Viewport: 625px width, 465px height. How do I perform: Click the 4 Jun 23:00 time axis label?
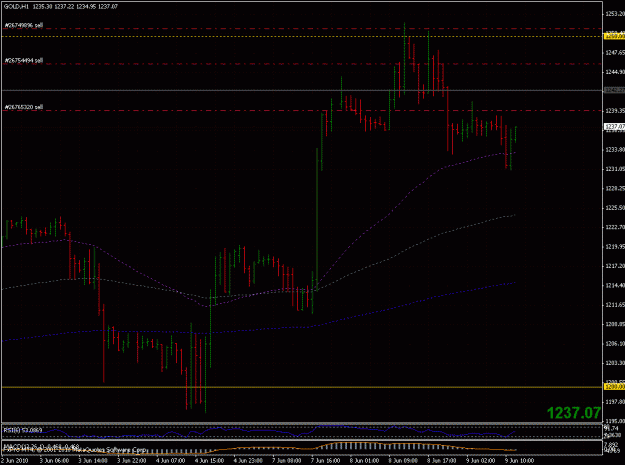pos(248,461)
